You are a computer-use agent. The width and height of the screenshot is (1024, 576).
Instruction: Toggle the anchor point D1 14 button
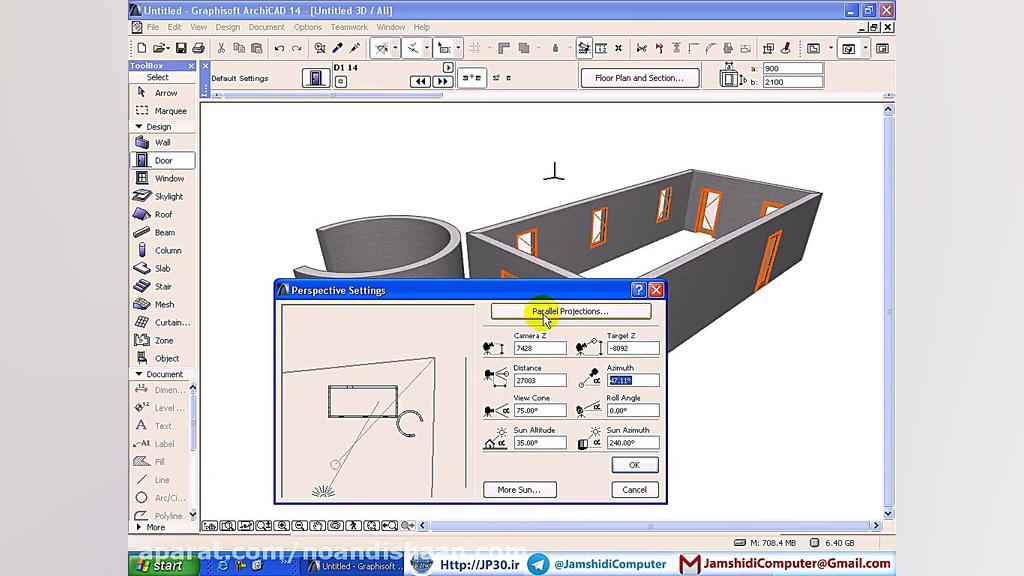click(340, 82)
